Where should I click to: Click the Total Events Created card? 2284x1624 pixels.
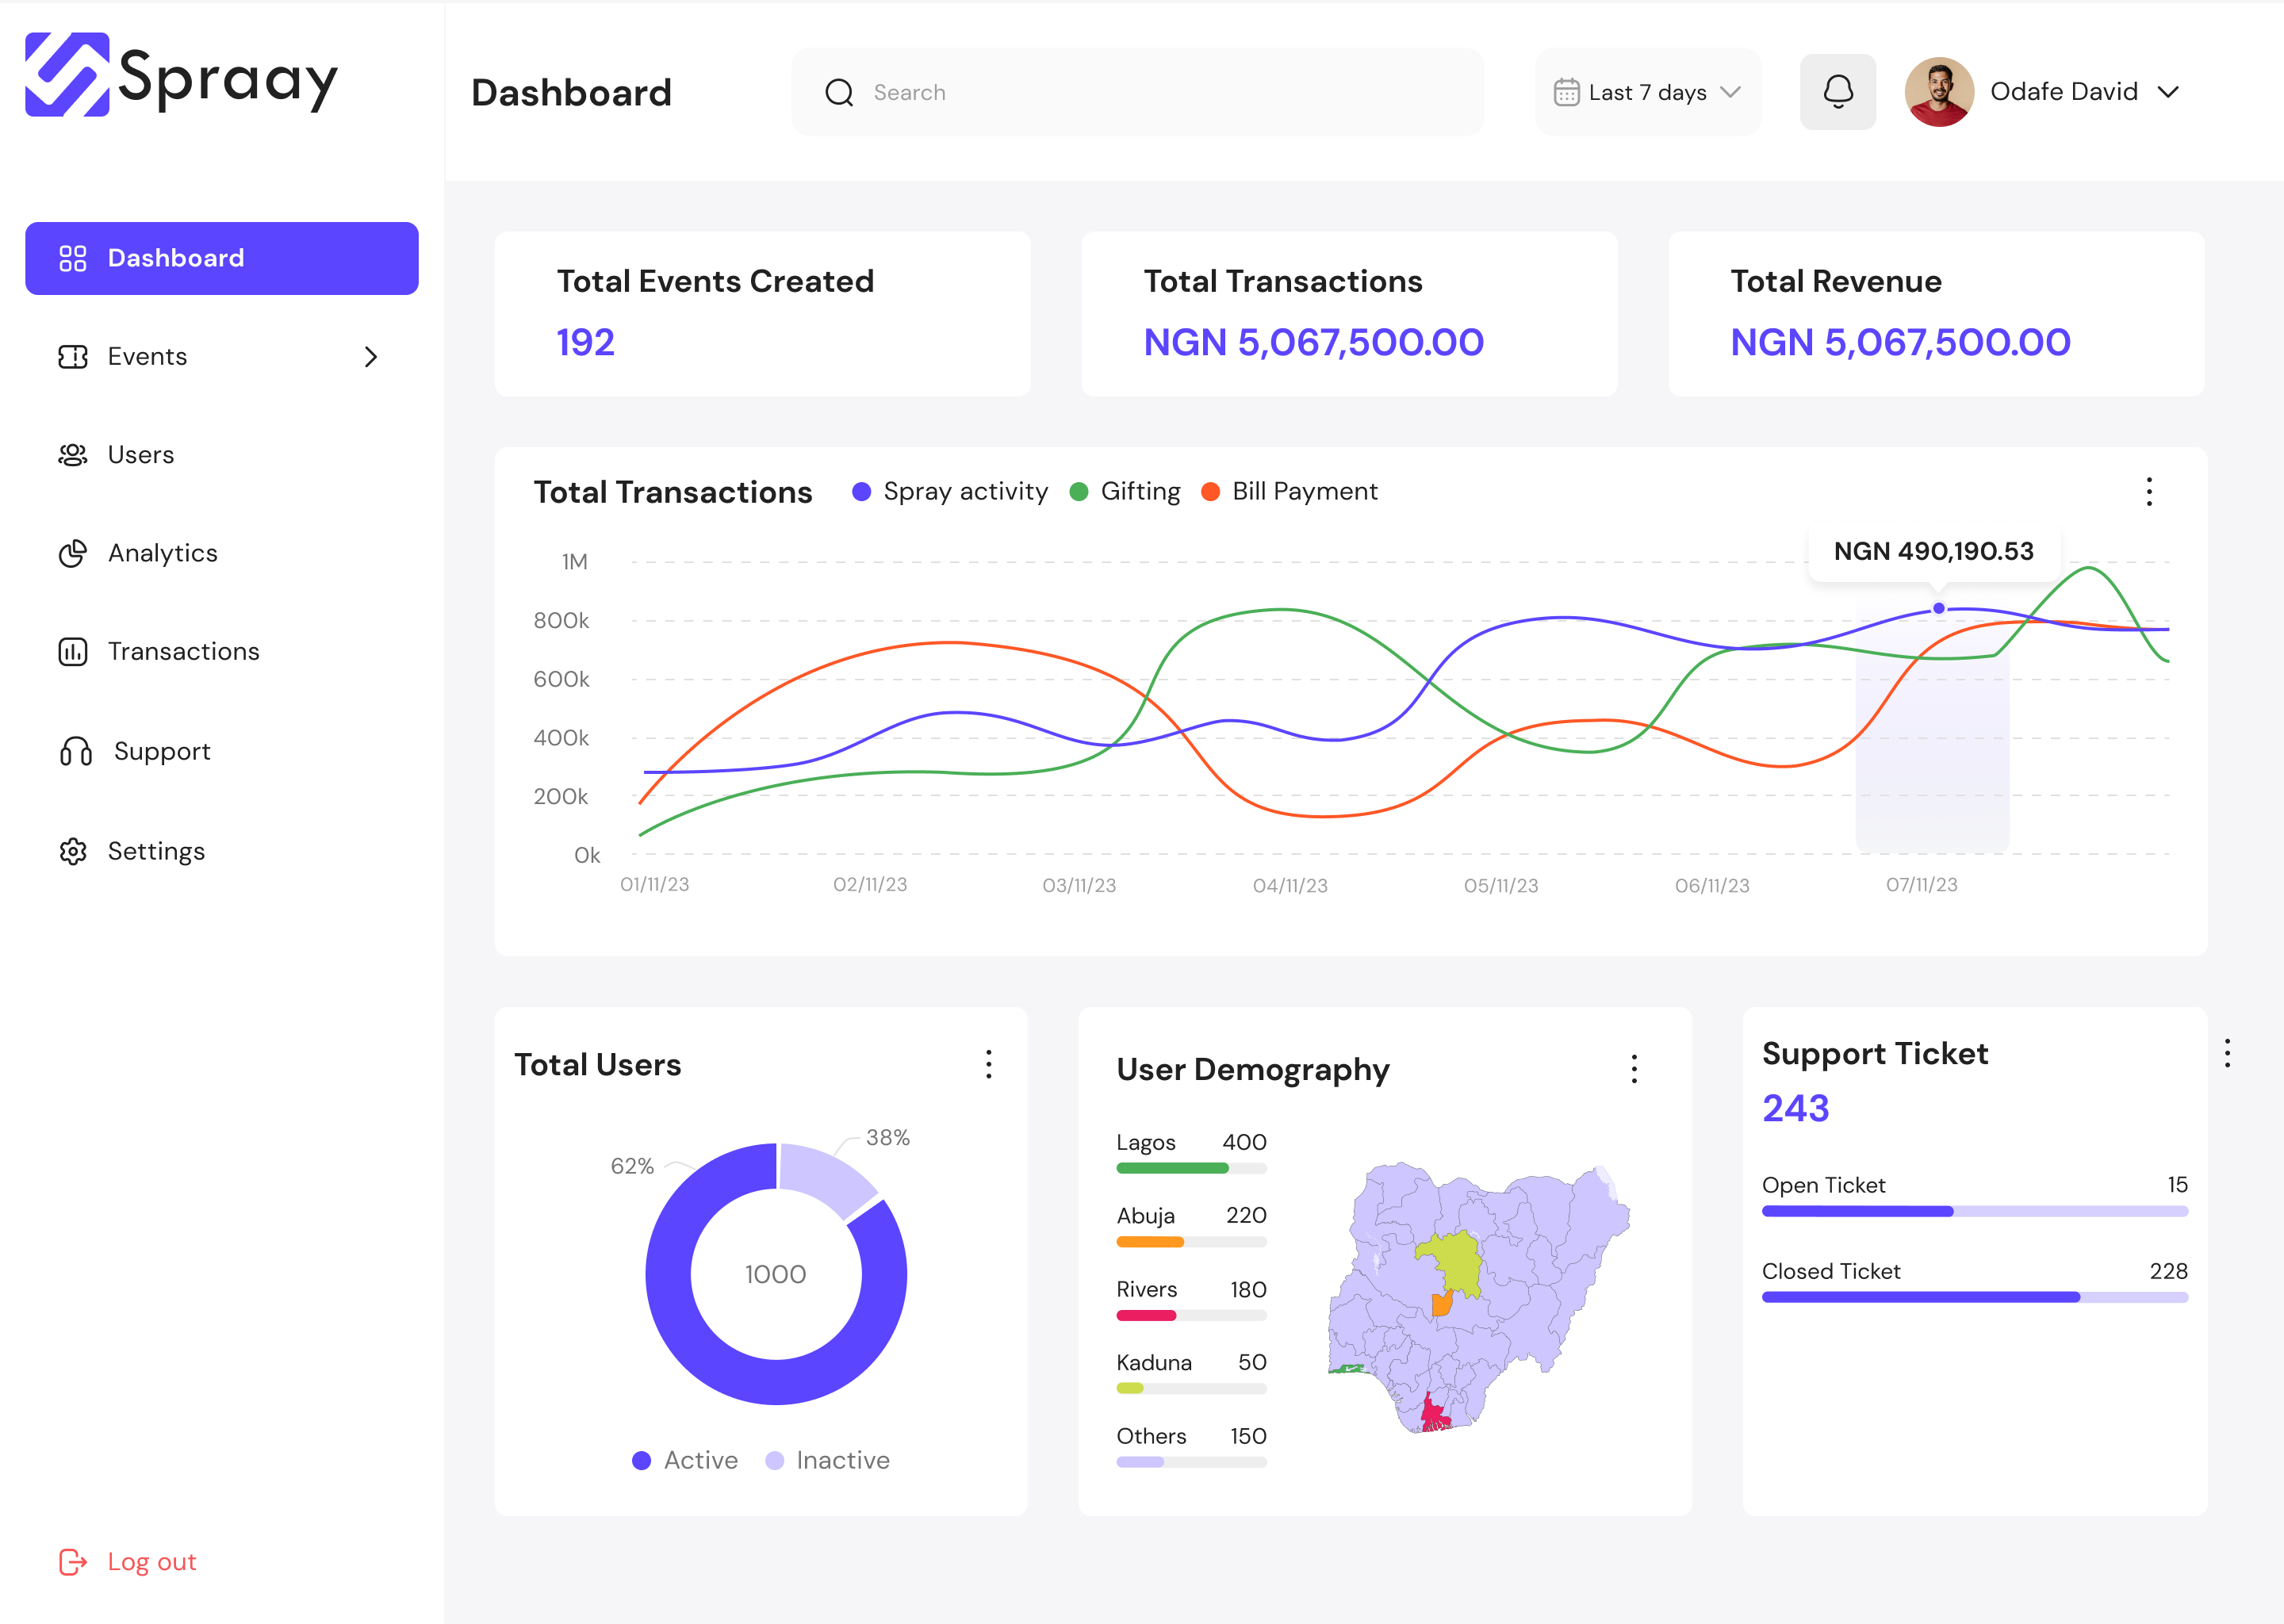coord(762,314)
